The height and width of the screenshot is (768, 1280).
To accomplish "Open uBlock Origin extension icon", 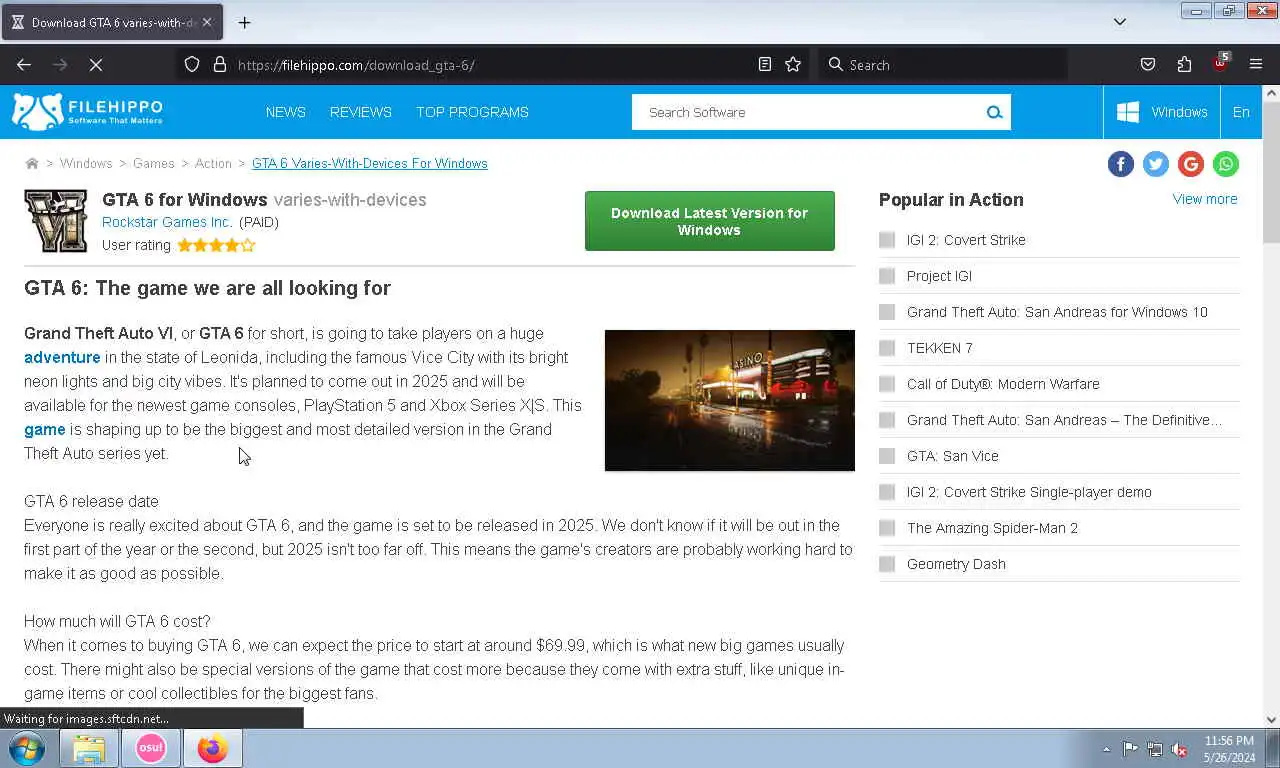I will tap(1220, 64).
